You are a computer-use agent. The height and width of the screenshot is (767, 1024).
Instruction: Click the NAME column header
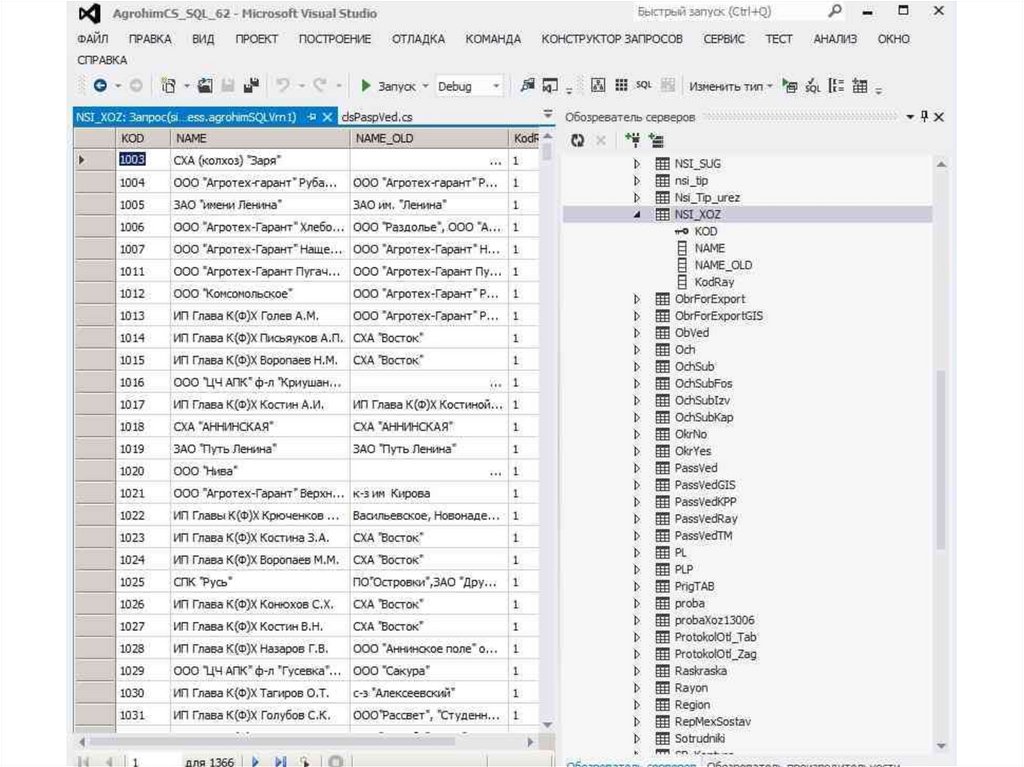click(190, 138)
